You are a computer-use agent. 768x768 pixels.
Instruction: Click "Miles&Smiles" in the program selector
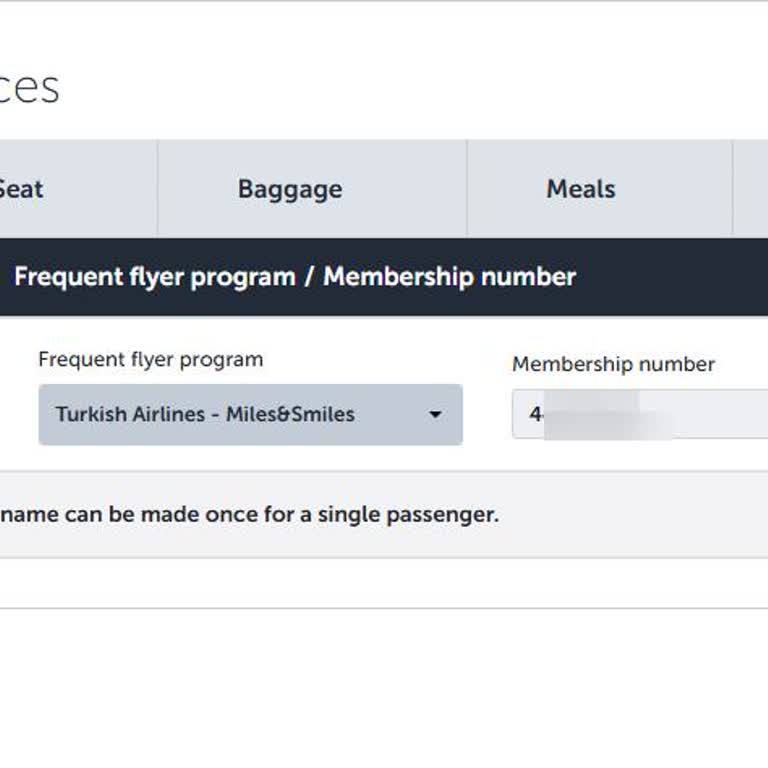click(x=290, y=414)
